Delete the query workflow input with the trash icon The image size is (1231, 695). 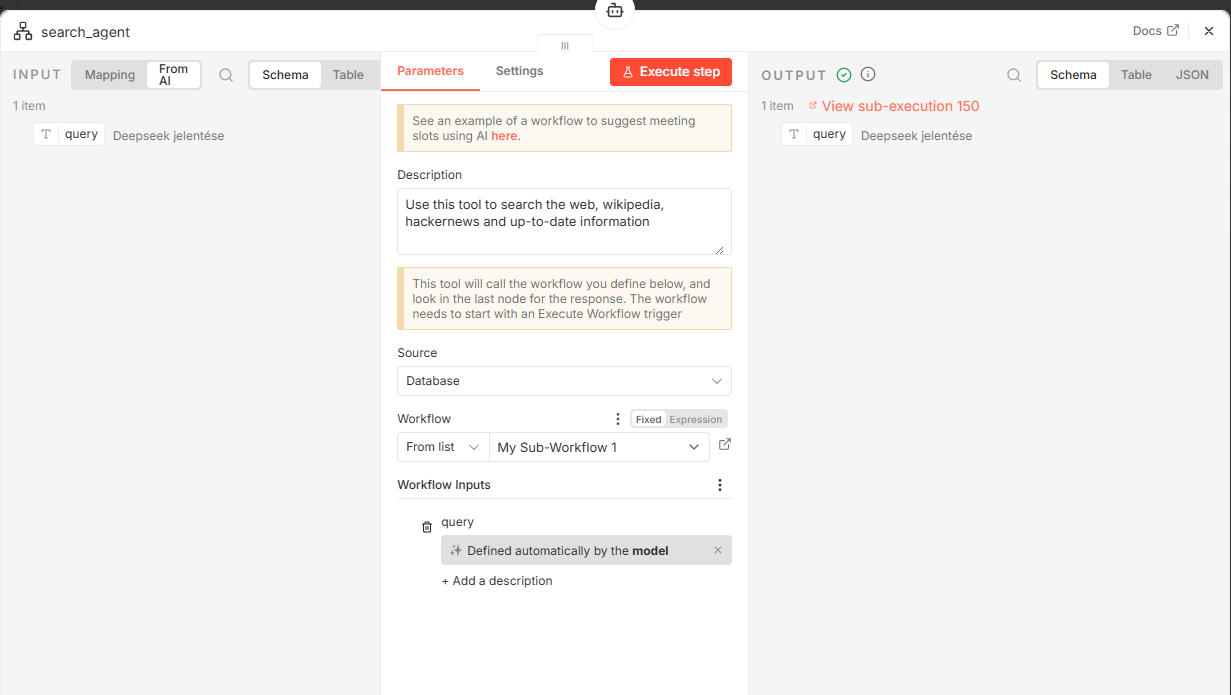(x=427, y=527)
